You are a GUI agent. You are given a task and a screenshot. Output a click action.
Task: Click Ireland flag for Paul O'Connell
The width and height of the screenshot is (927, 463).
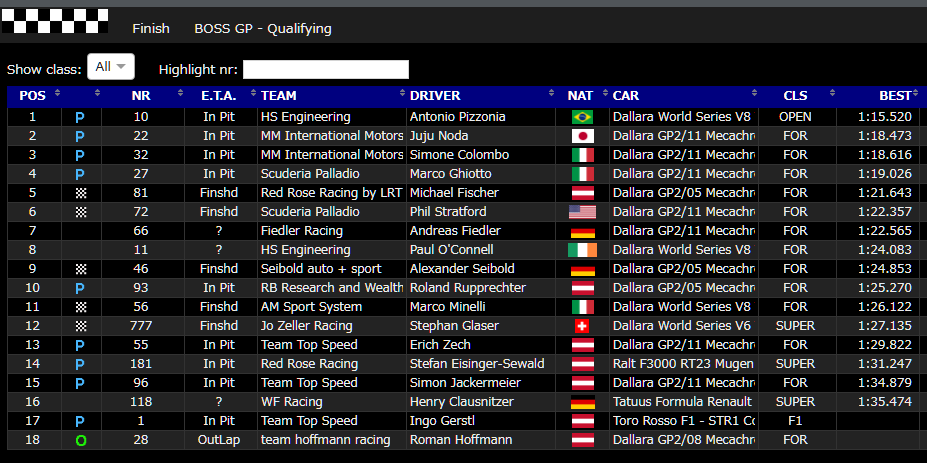pos(582,250)
